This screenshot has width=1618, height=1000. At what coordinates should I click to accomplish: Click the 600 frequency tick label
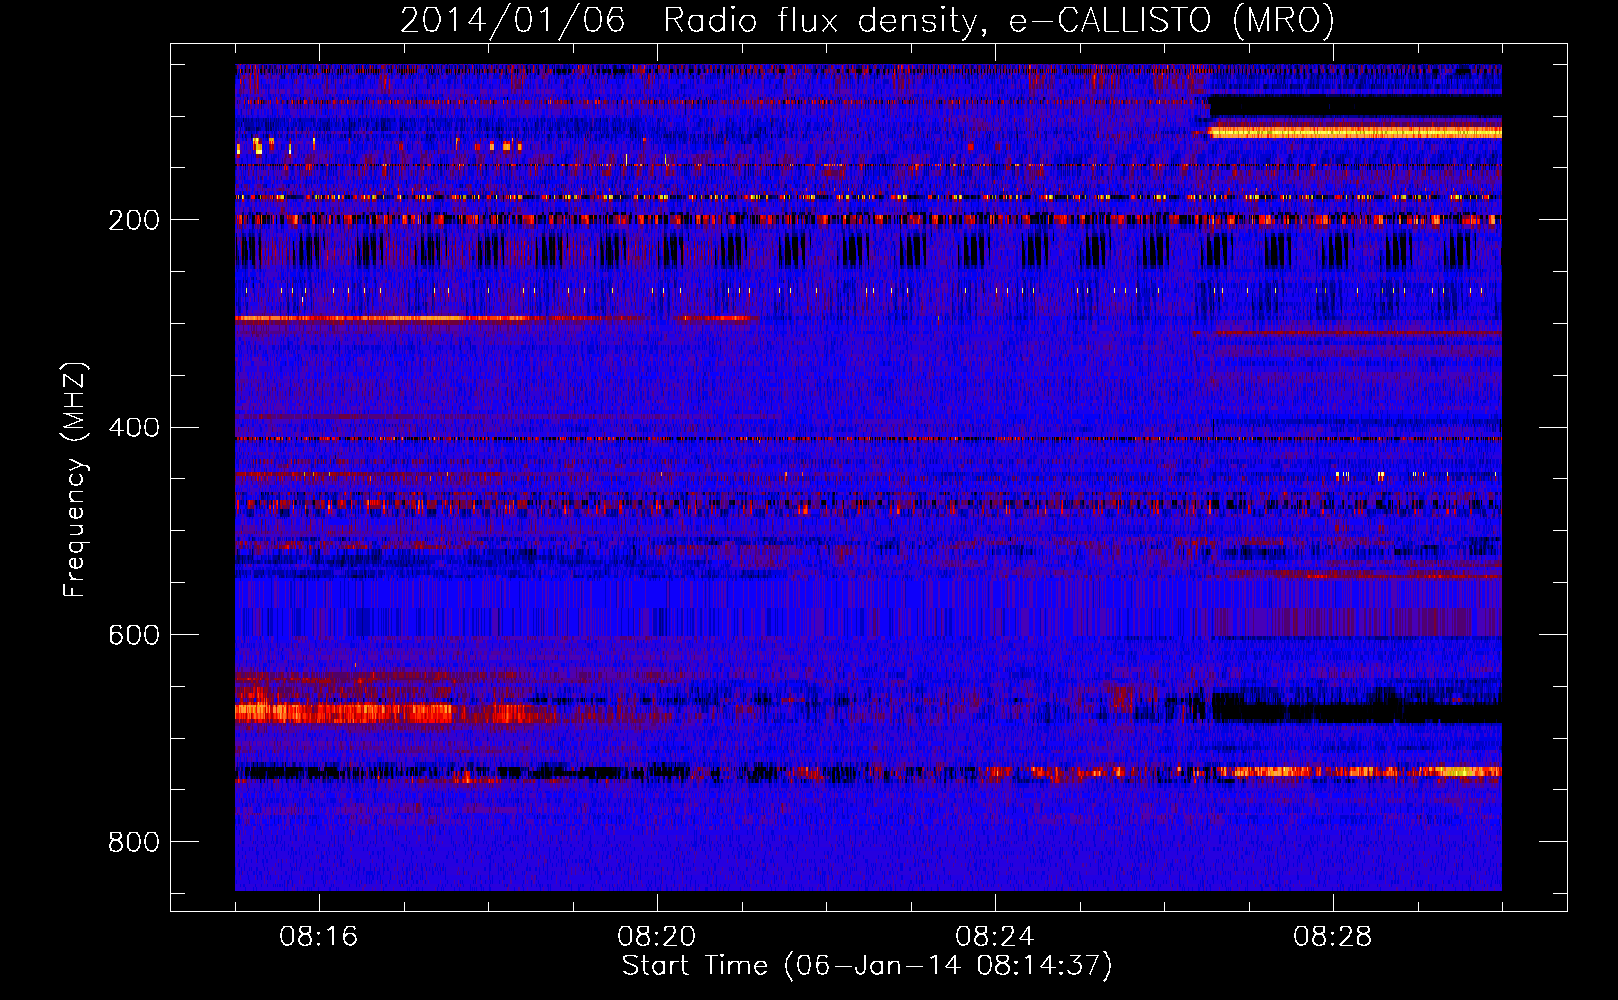pyautogui.click(x=134, y=636)
